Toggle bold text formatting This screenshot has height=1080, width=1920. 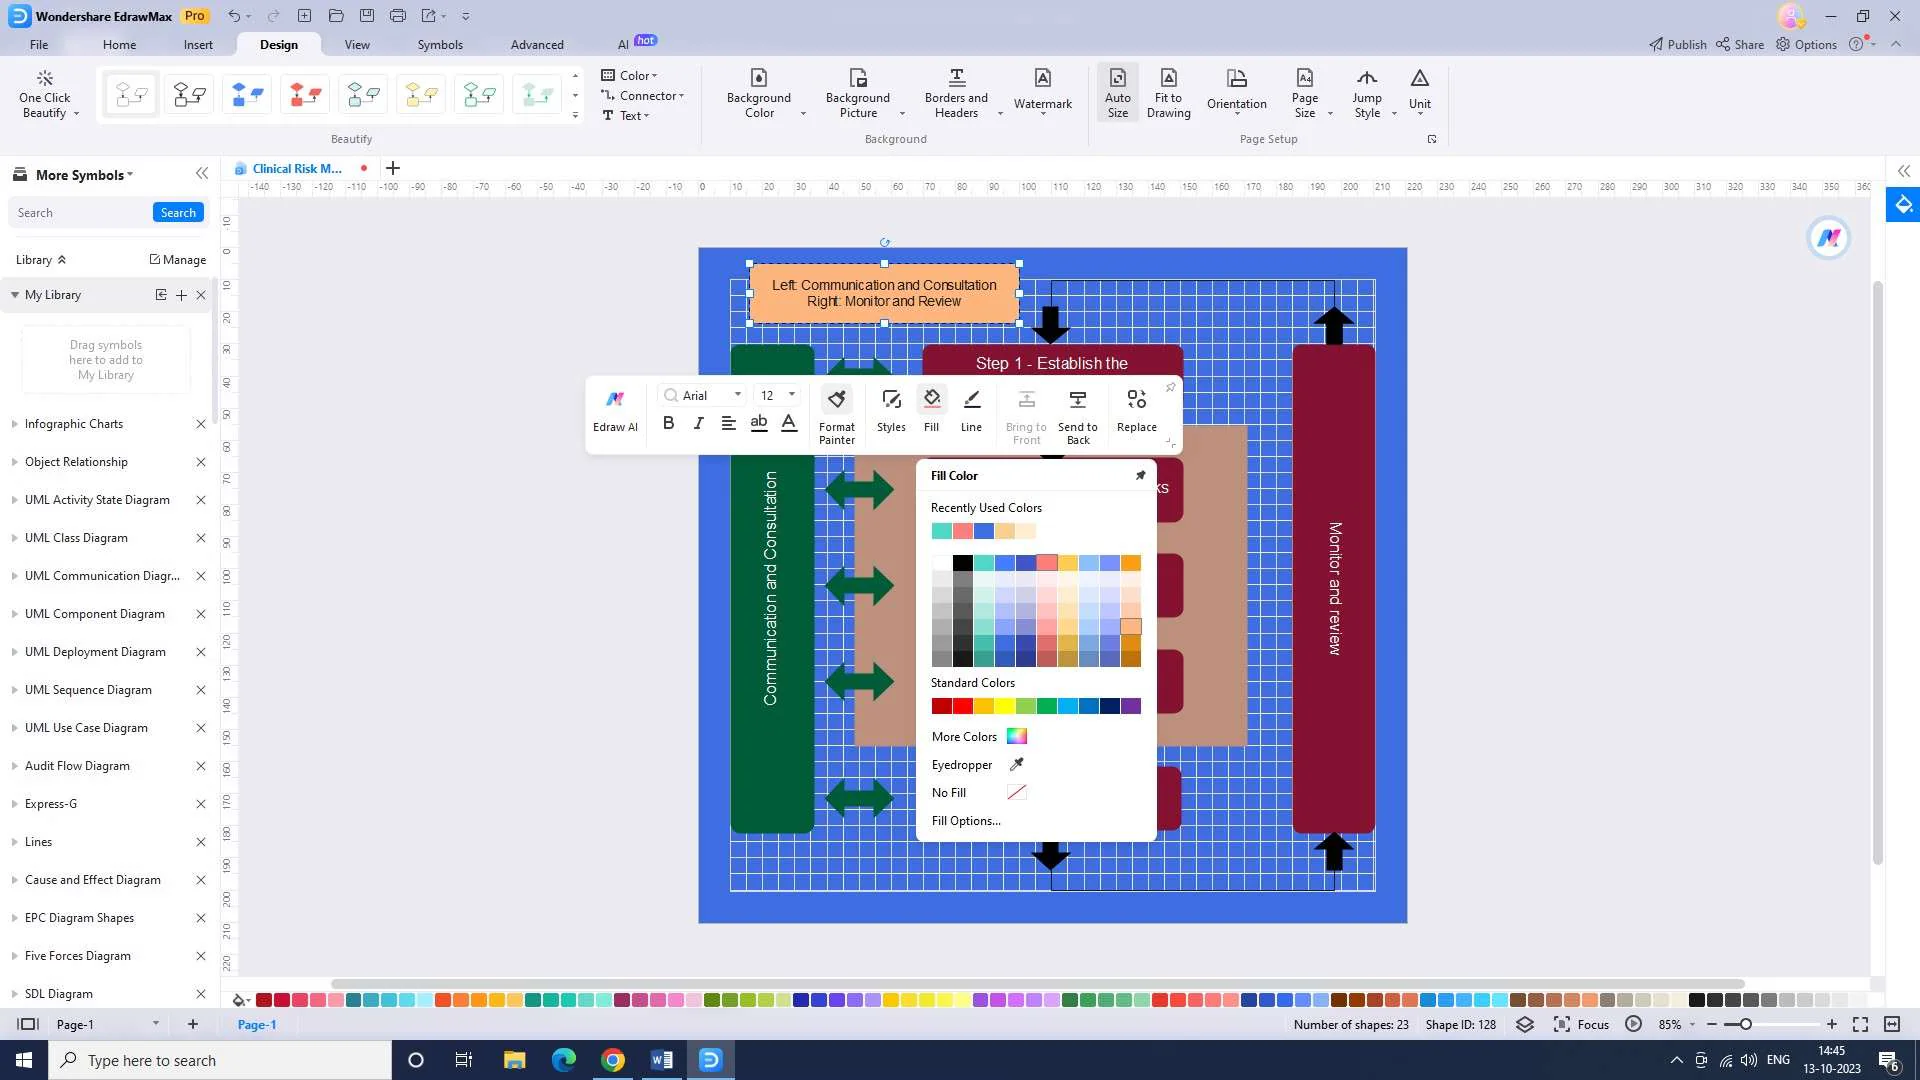pos(668,423)
